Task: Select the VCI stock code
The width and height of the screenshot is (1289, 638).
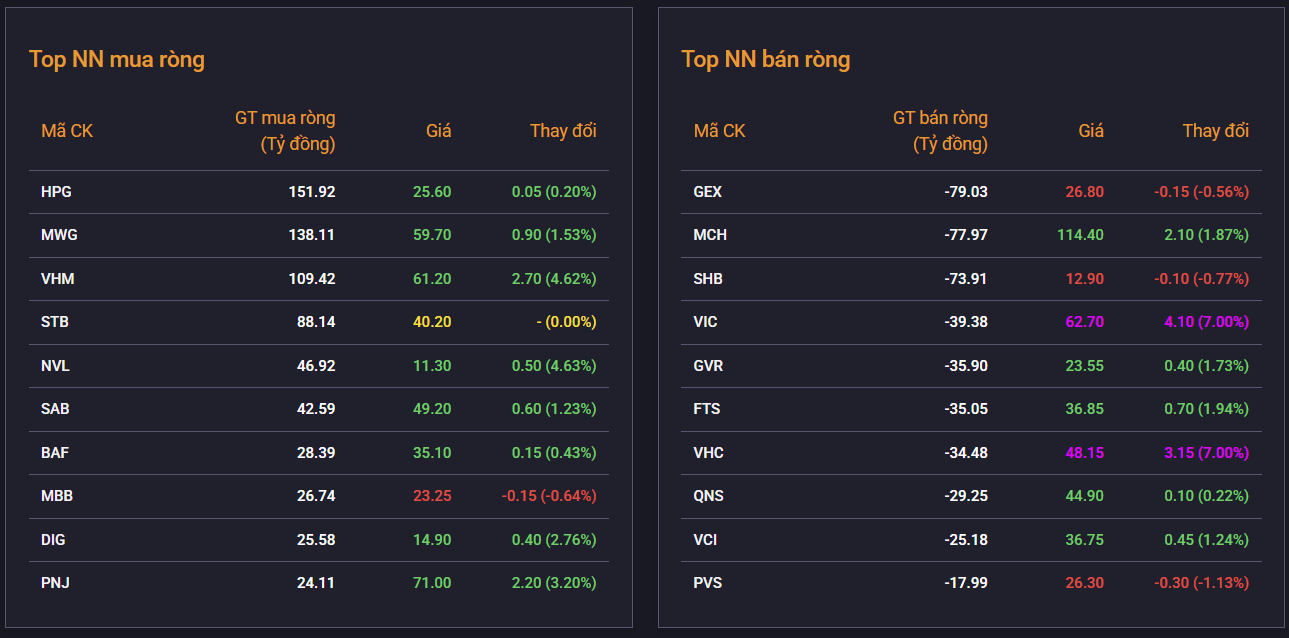Action: pyautogui.click(x=706, y=540)
